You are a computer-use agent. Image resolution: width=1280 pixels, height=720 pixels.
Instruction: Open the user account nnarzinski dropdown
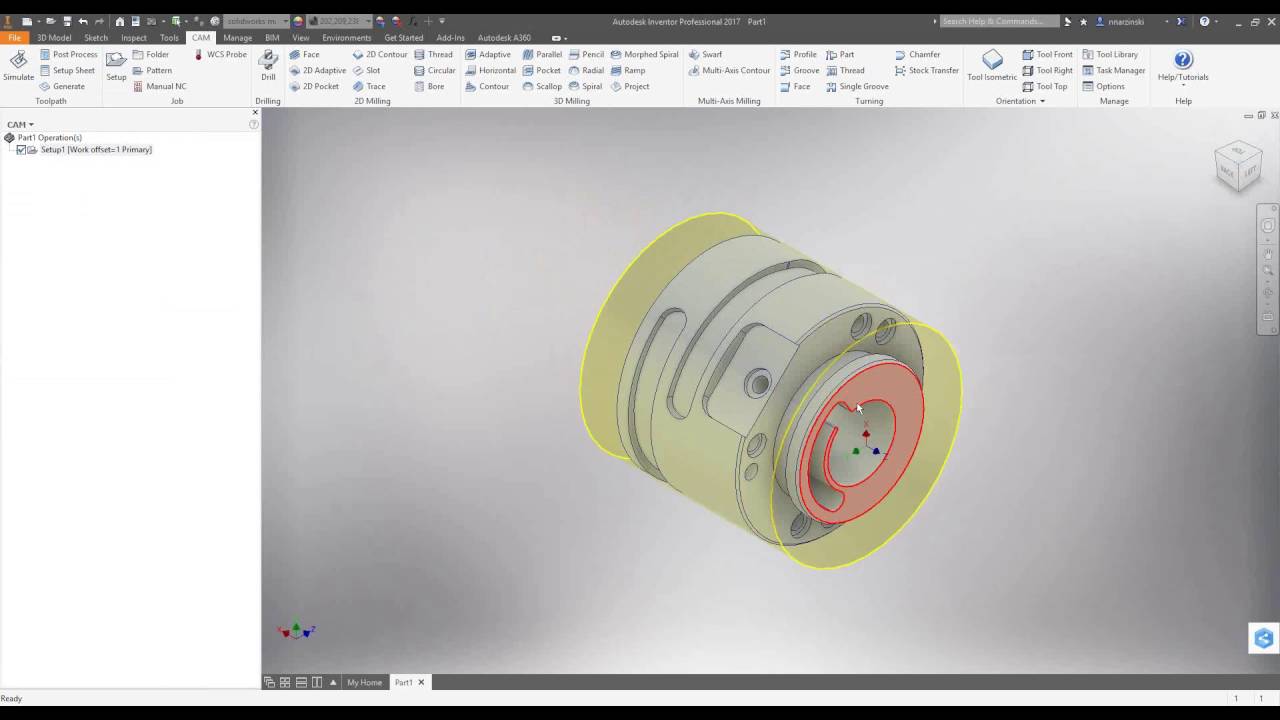[1166, 21]
